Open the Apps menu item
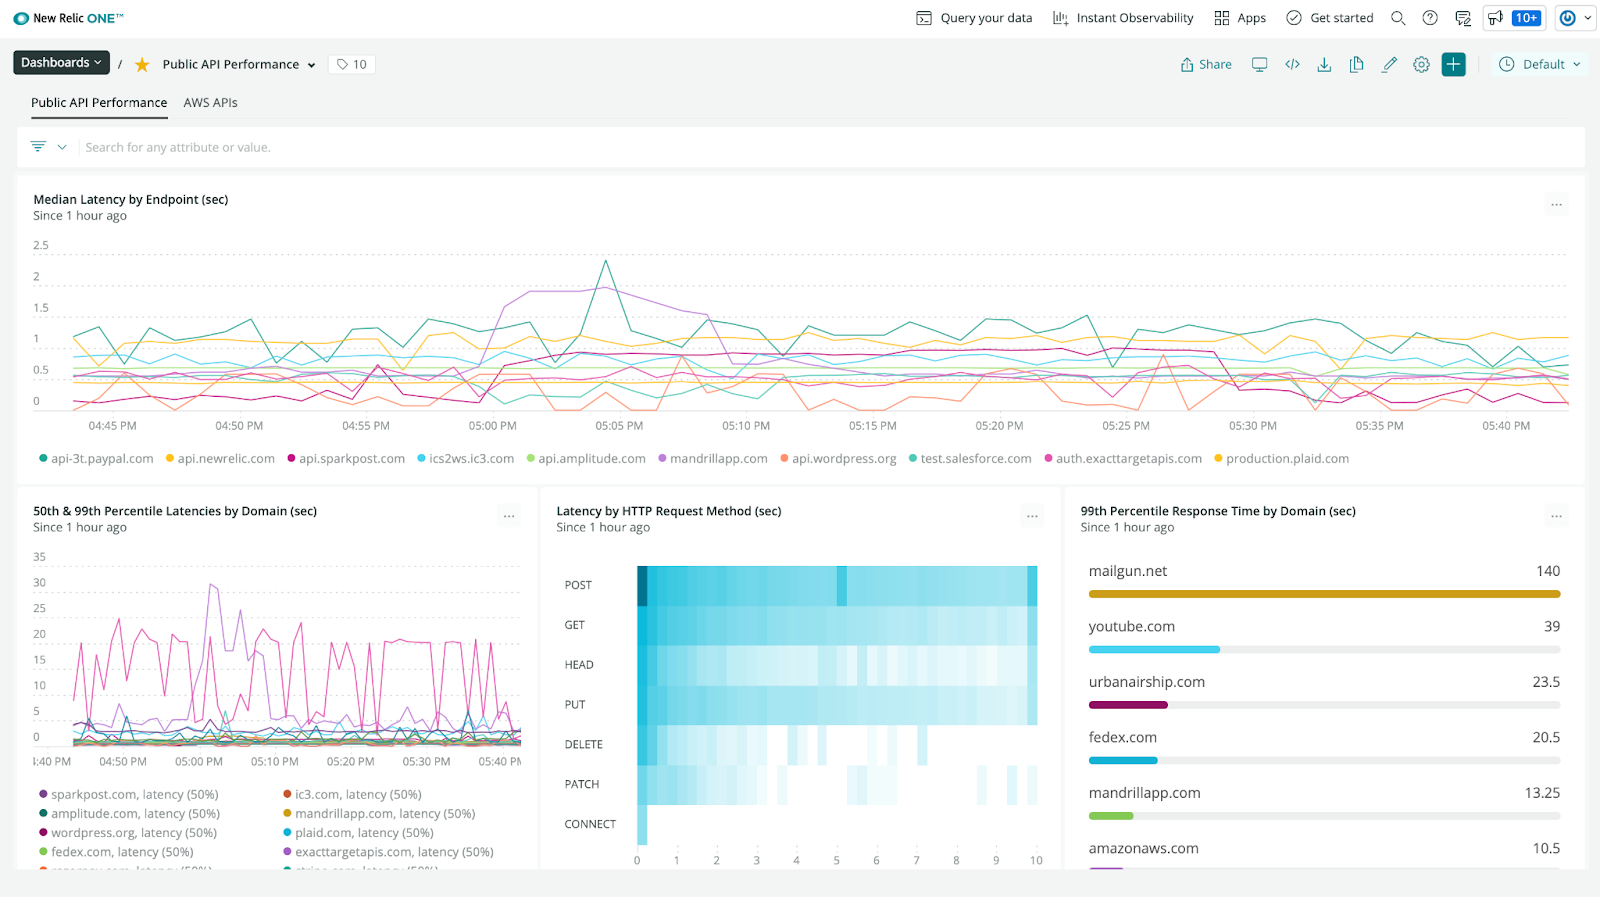This screenshot has height=898, width=1600. click(1240, 18)
